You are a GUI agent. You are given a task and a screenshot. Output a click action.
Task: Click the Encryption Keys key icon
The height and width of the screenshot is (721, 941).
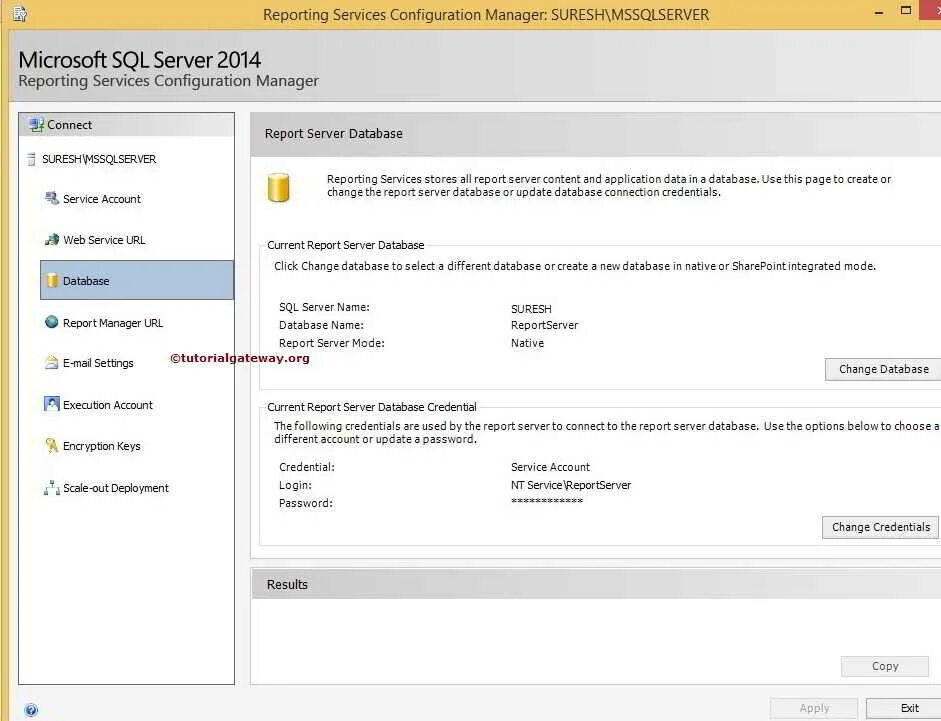(52, 445)
